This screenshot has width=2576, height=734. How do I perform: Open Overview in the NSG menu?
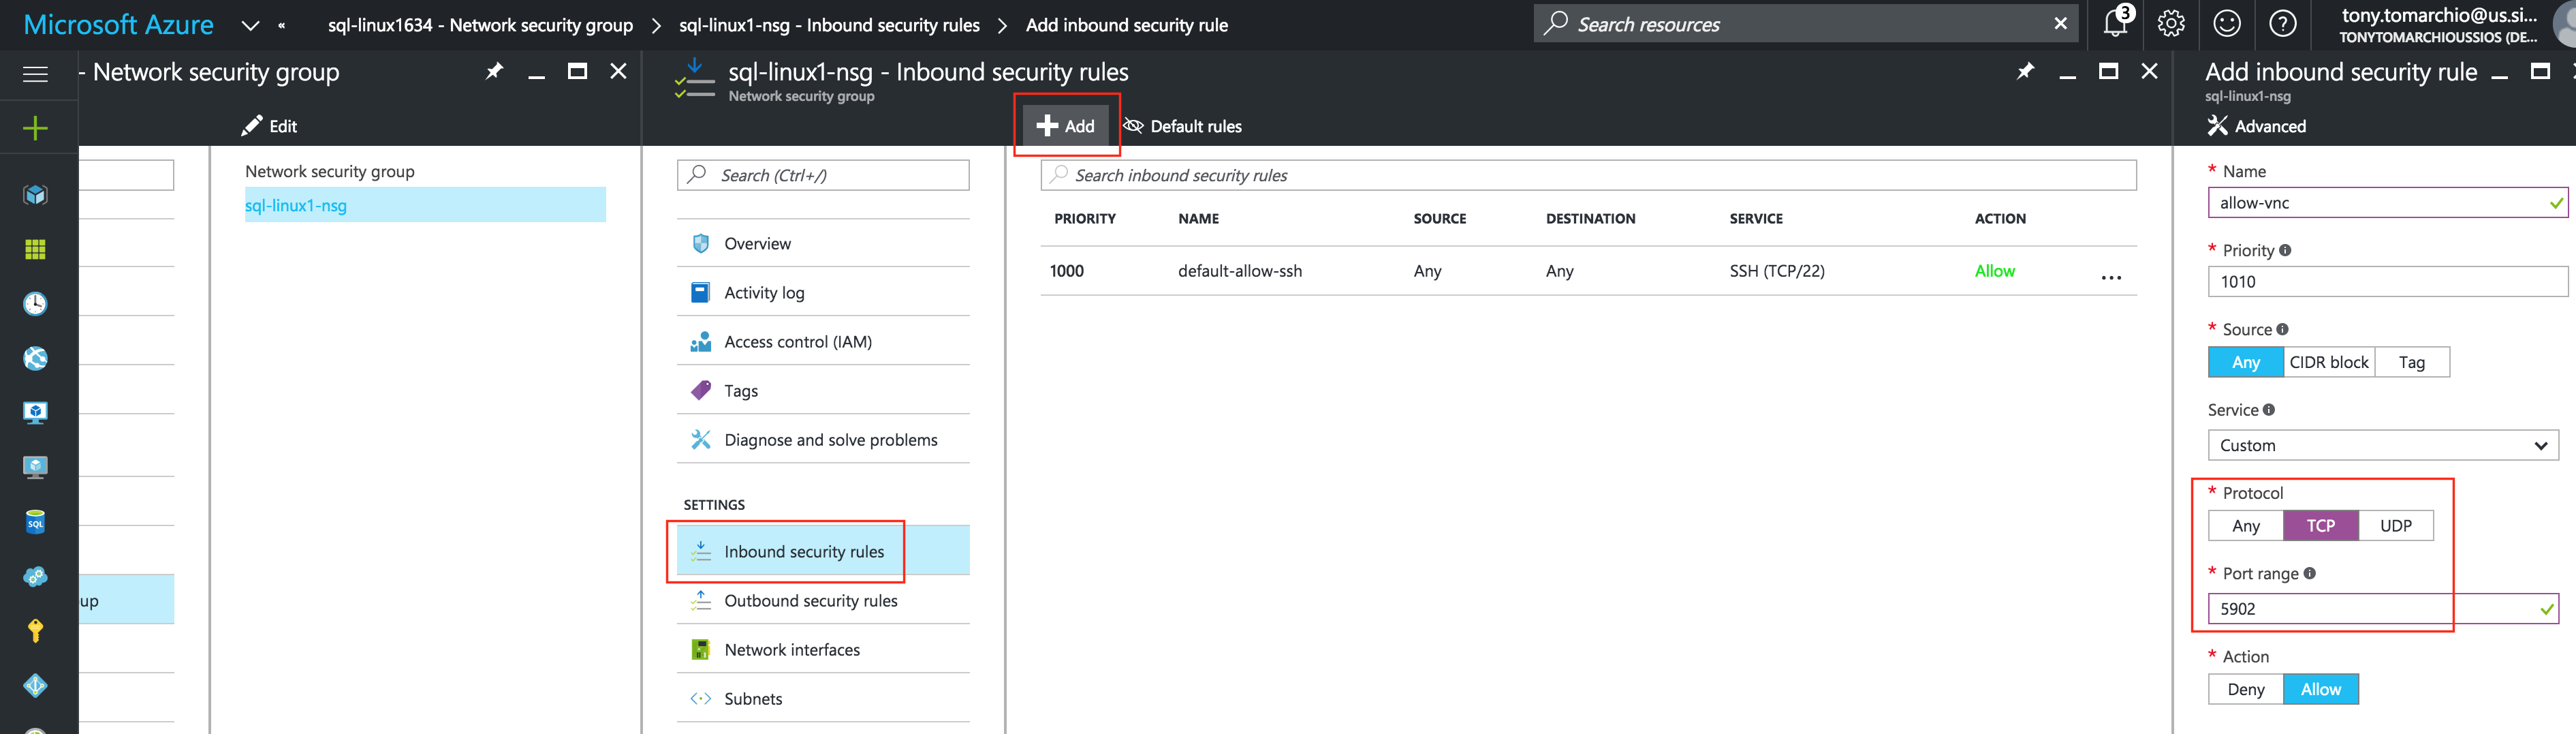click(823, 243)
